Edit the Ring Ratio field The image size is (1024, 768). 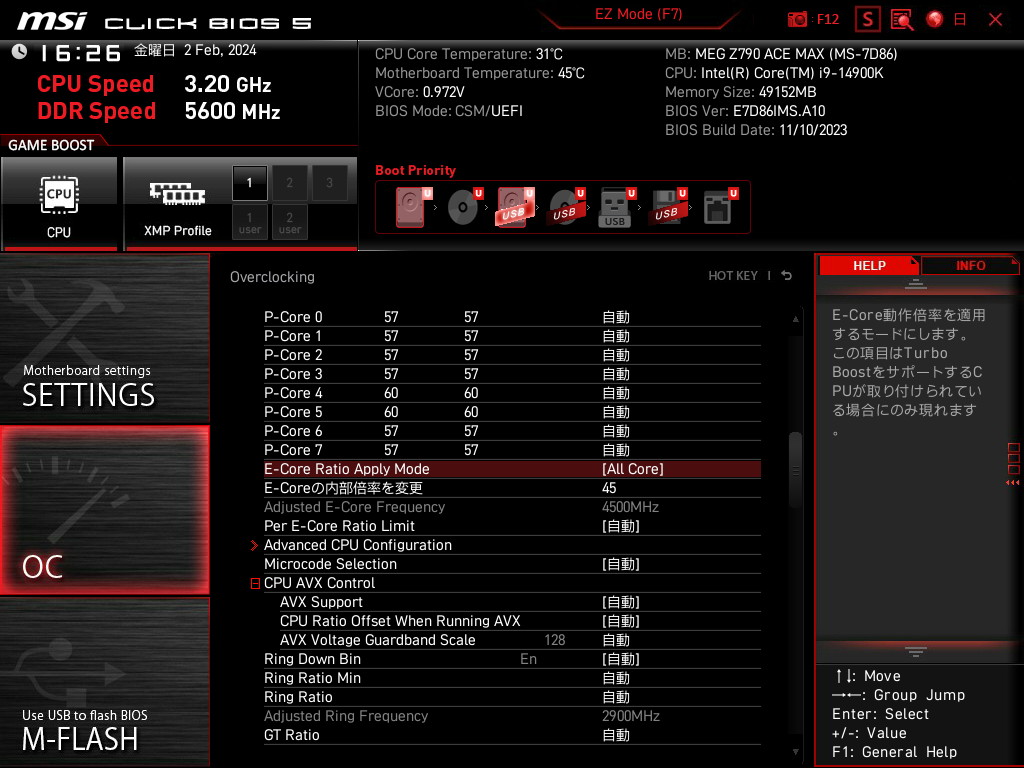click(615, 697)
